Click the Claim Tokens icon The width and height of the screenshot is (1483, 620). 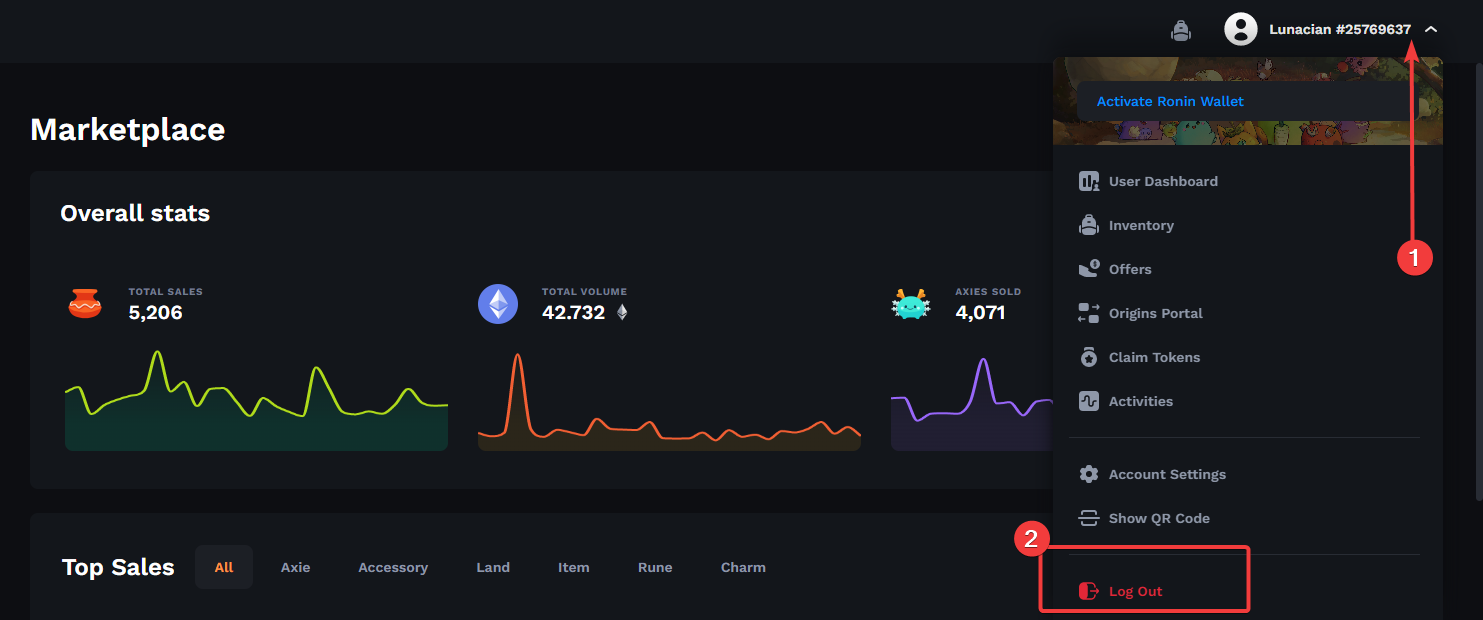(1089, 357)
